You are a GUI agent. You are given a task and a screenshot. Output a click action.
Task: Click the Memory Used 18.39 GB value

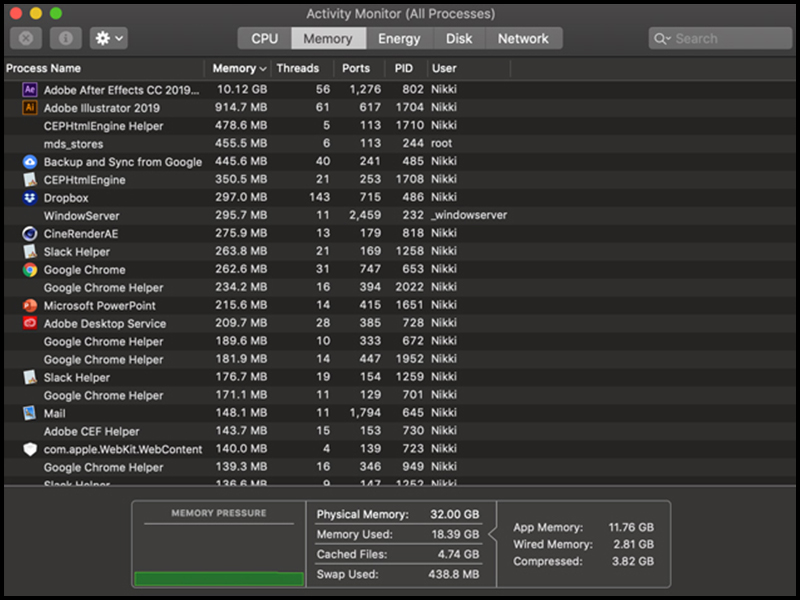(455, 534)
